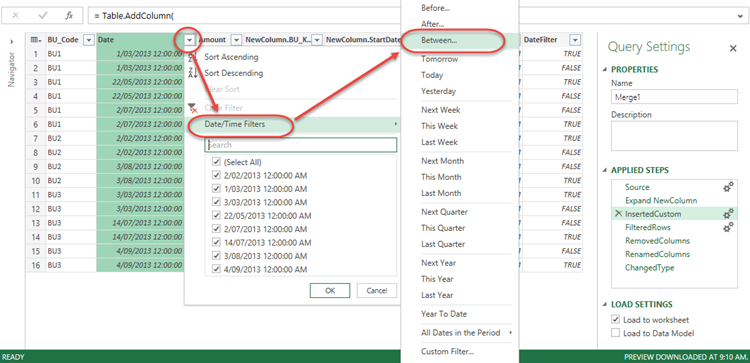Select the Tomorrow filter option
The width and height of the screenshot is (750, 363).
pos(440,59)
